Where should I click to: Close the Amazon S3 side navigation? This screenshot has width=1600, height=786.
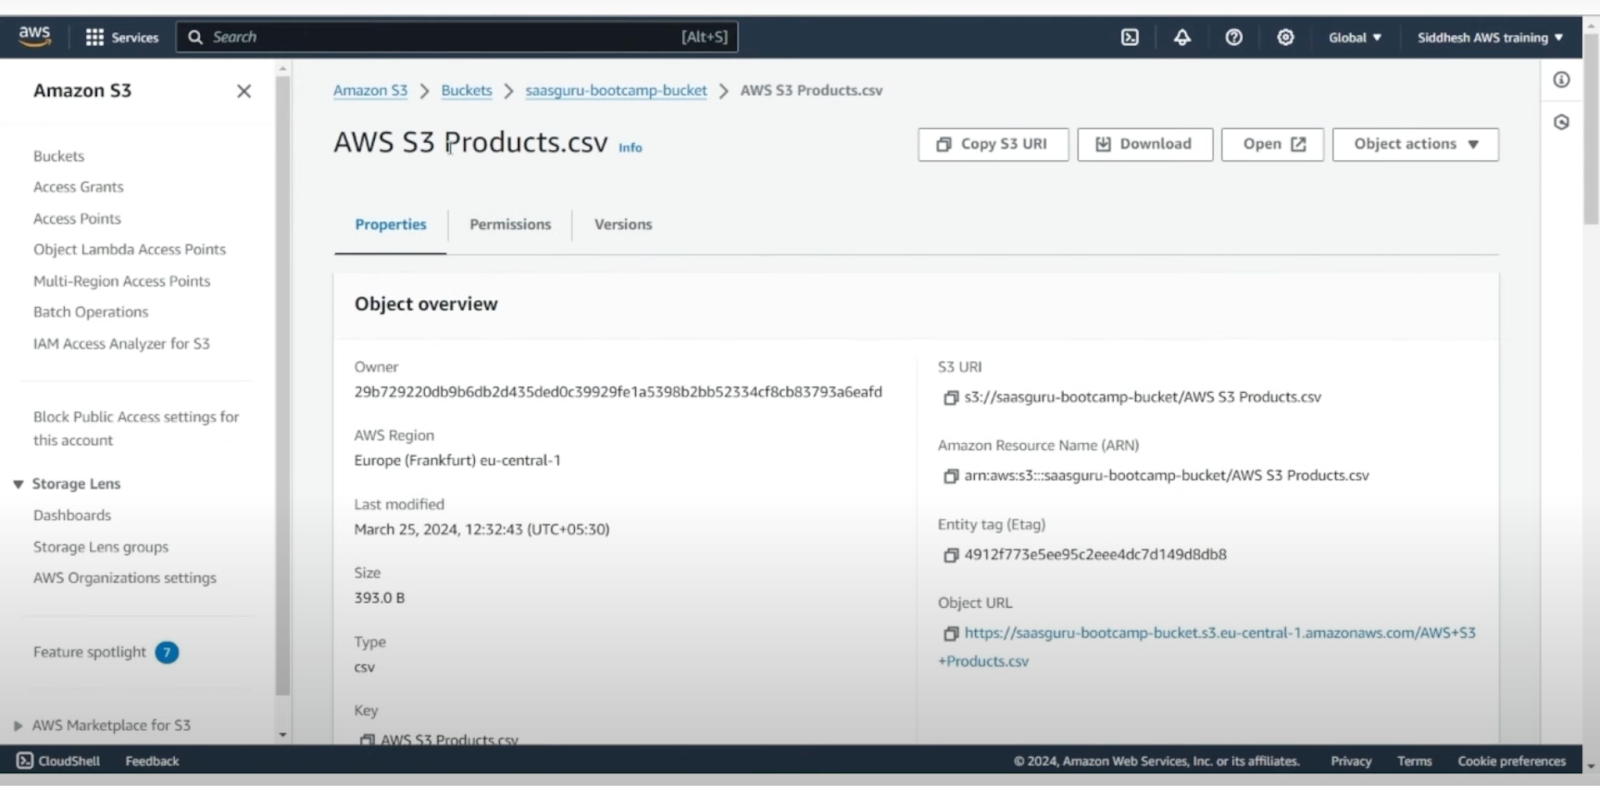tap(244, 91)
